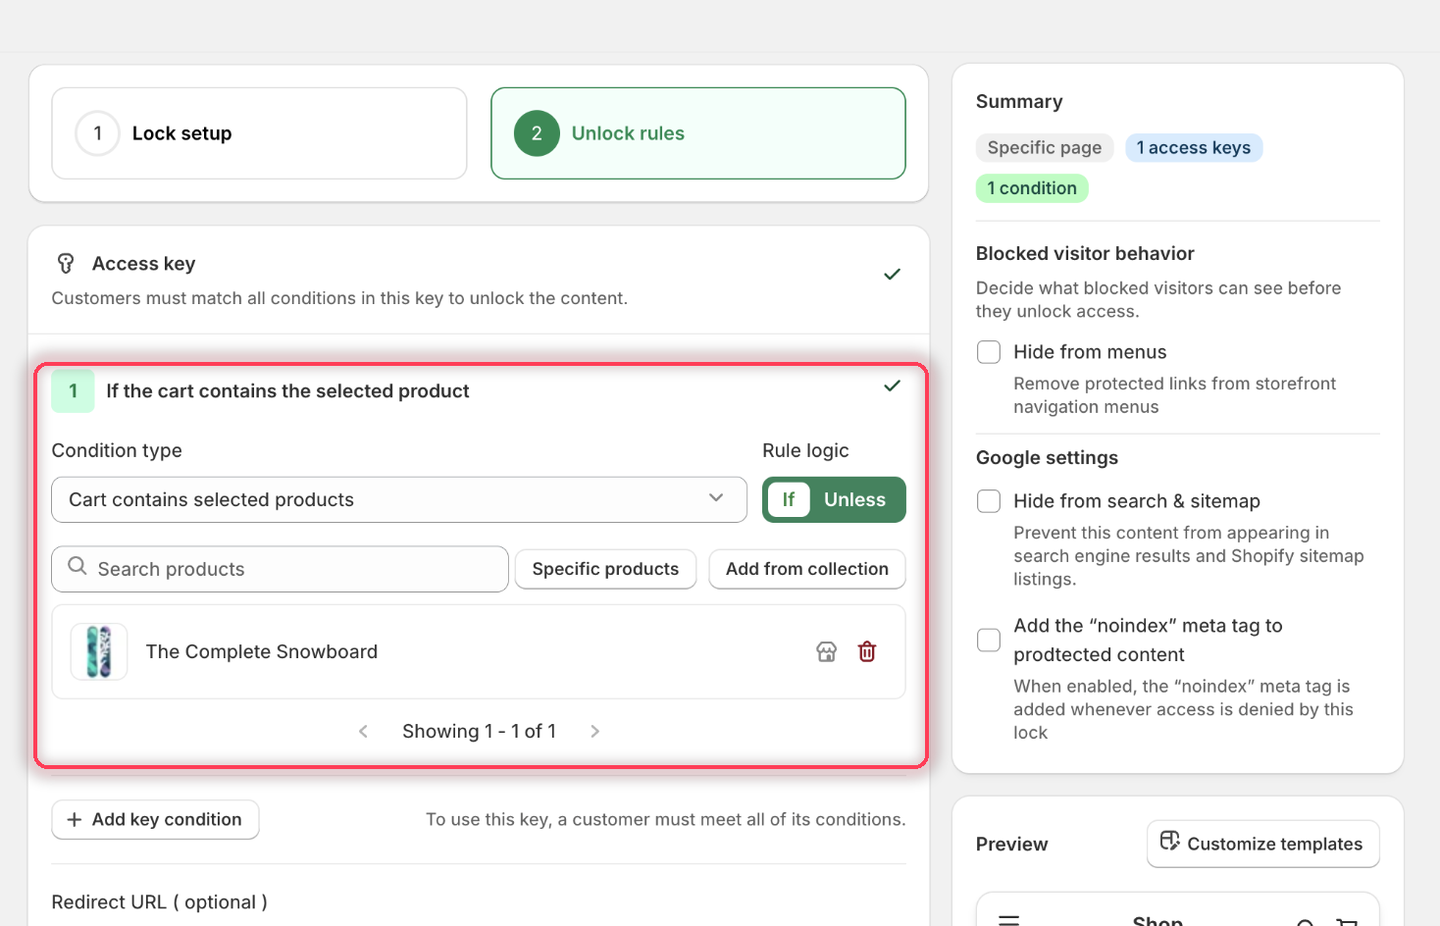1440x926 pixels.
Task: Click the Access key icon
Action: 66,263
